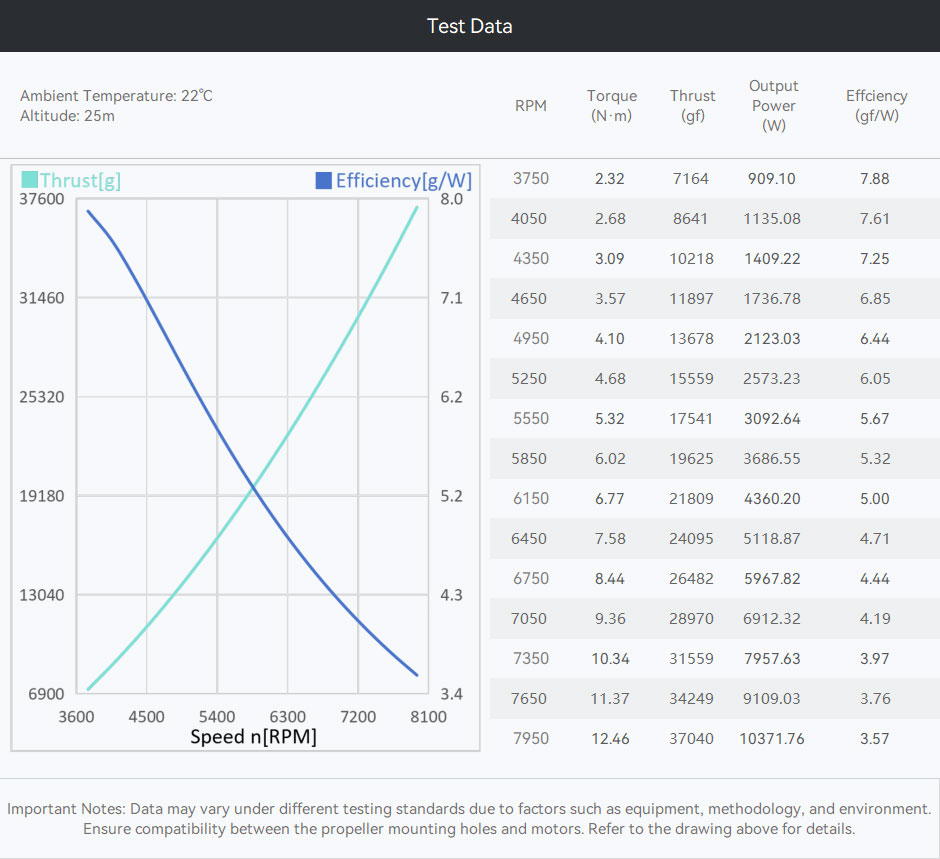Click the "Torque (N·m)" column header
This screenshot has height=859, width=940.
coord(611,106)
